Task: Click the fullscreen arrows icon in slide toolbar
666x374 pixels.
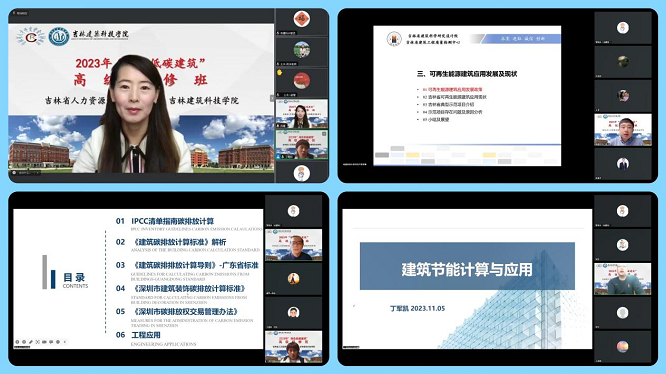Action: pos(38,342)
